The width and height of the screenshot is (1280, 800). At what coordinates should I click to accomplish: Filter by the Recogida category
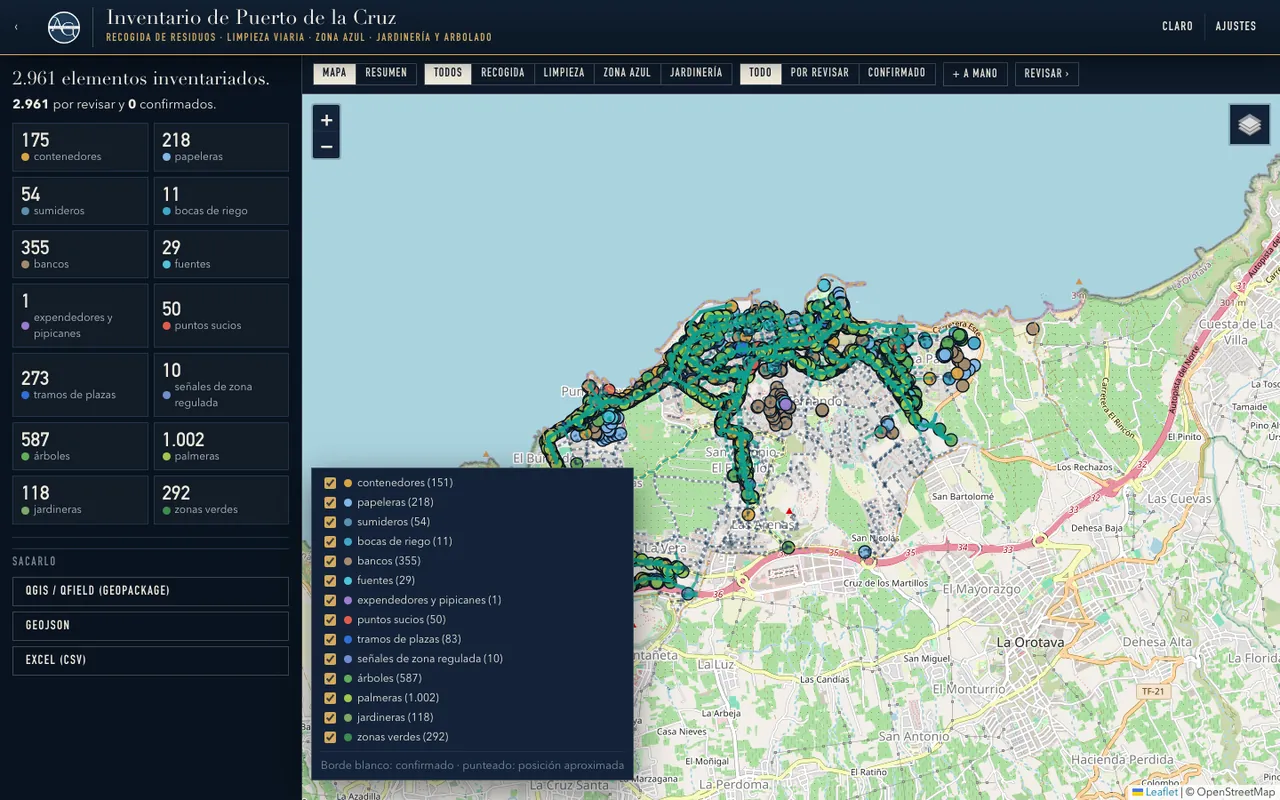tap(503, 73)
